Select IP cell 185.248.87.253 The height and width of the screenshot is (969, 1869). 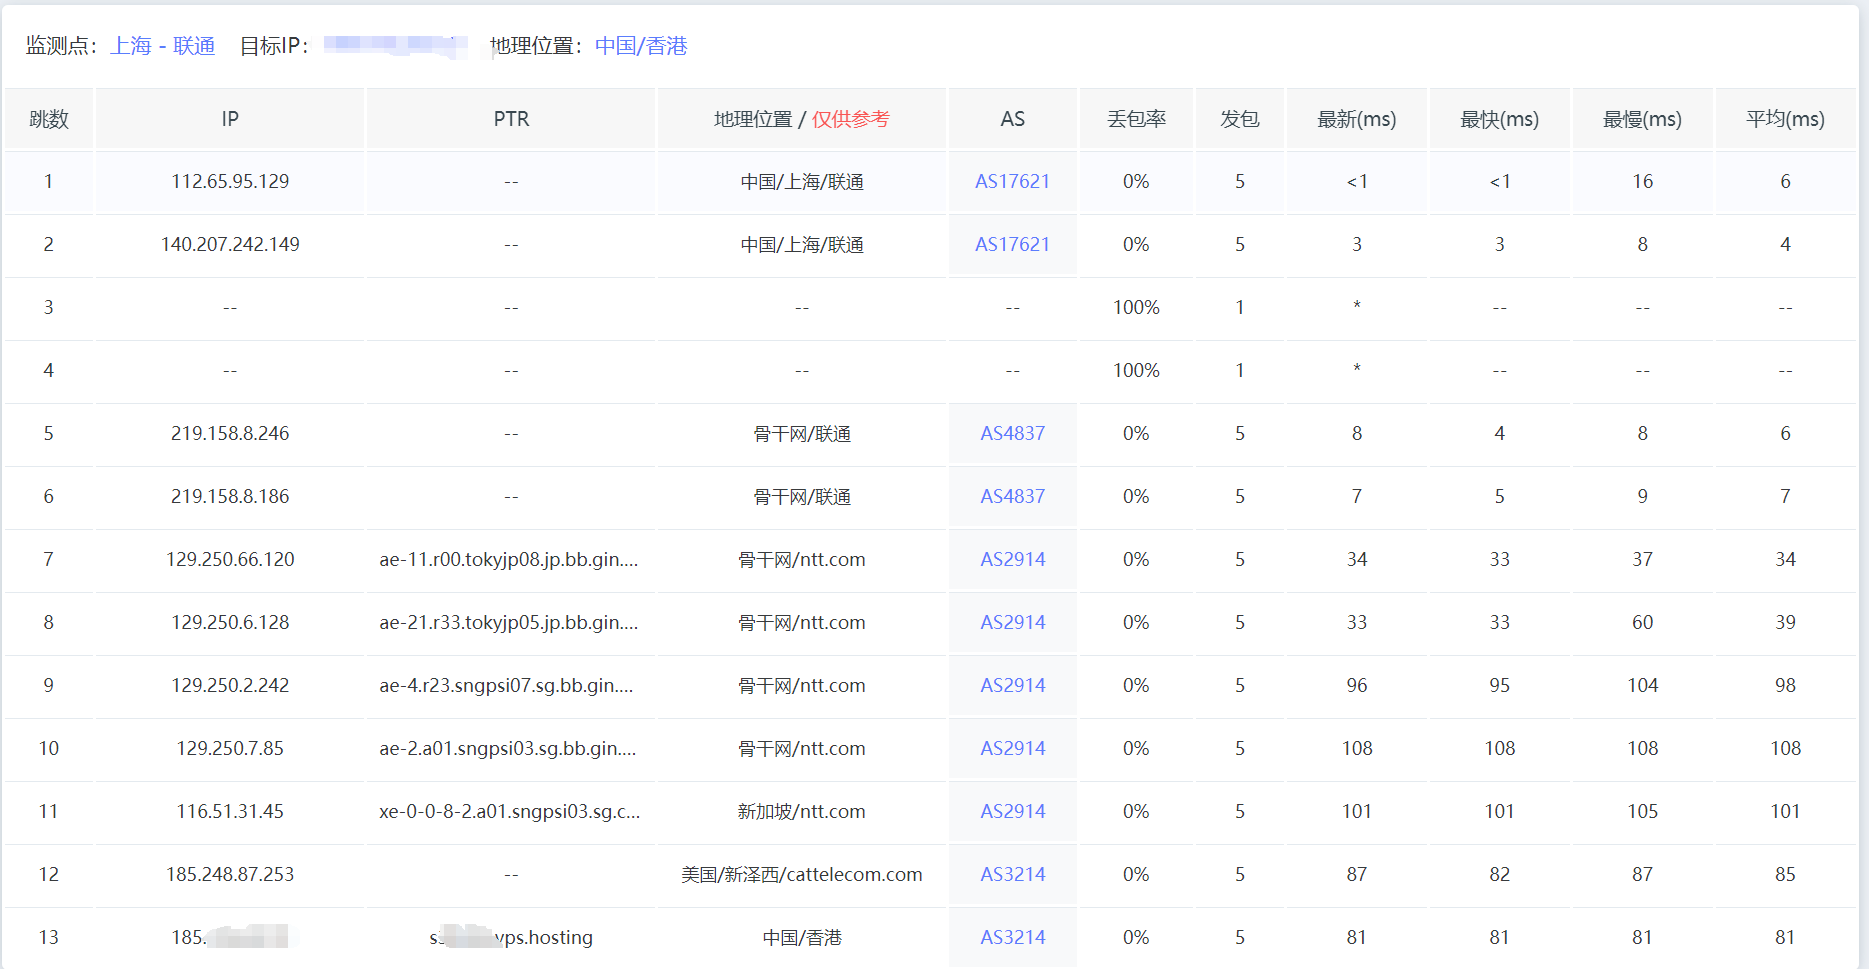[230, 874]
